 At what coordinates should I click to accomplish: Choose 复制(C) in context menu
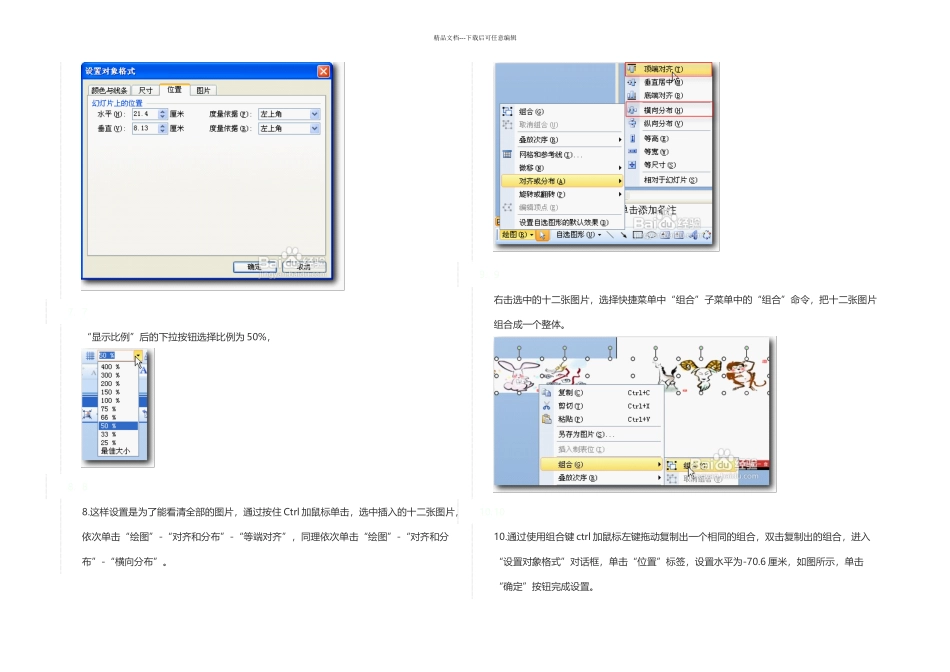(603, 393)
